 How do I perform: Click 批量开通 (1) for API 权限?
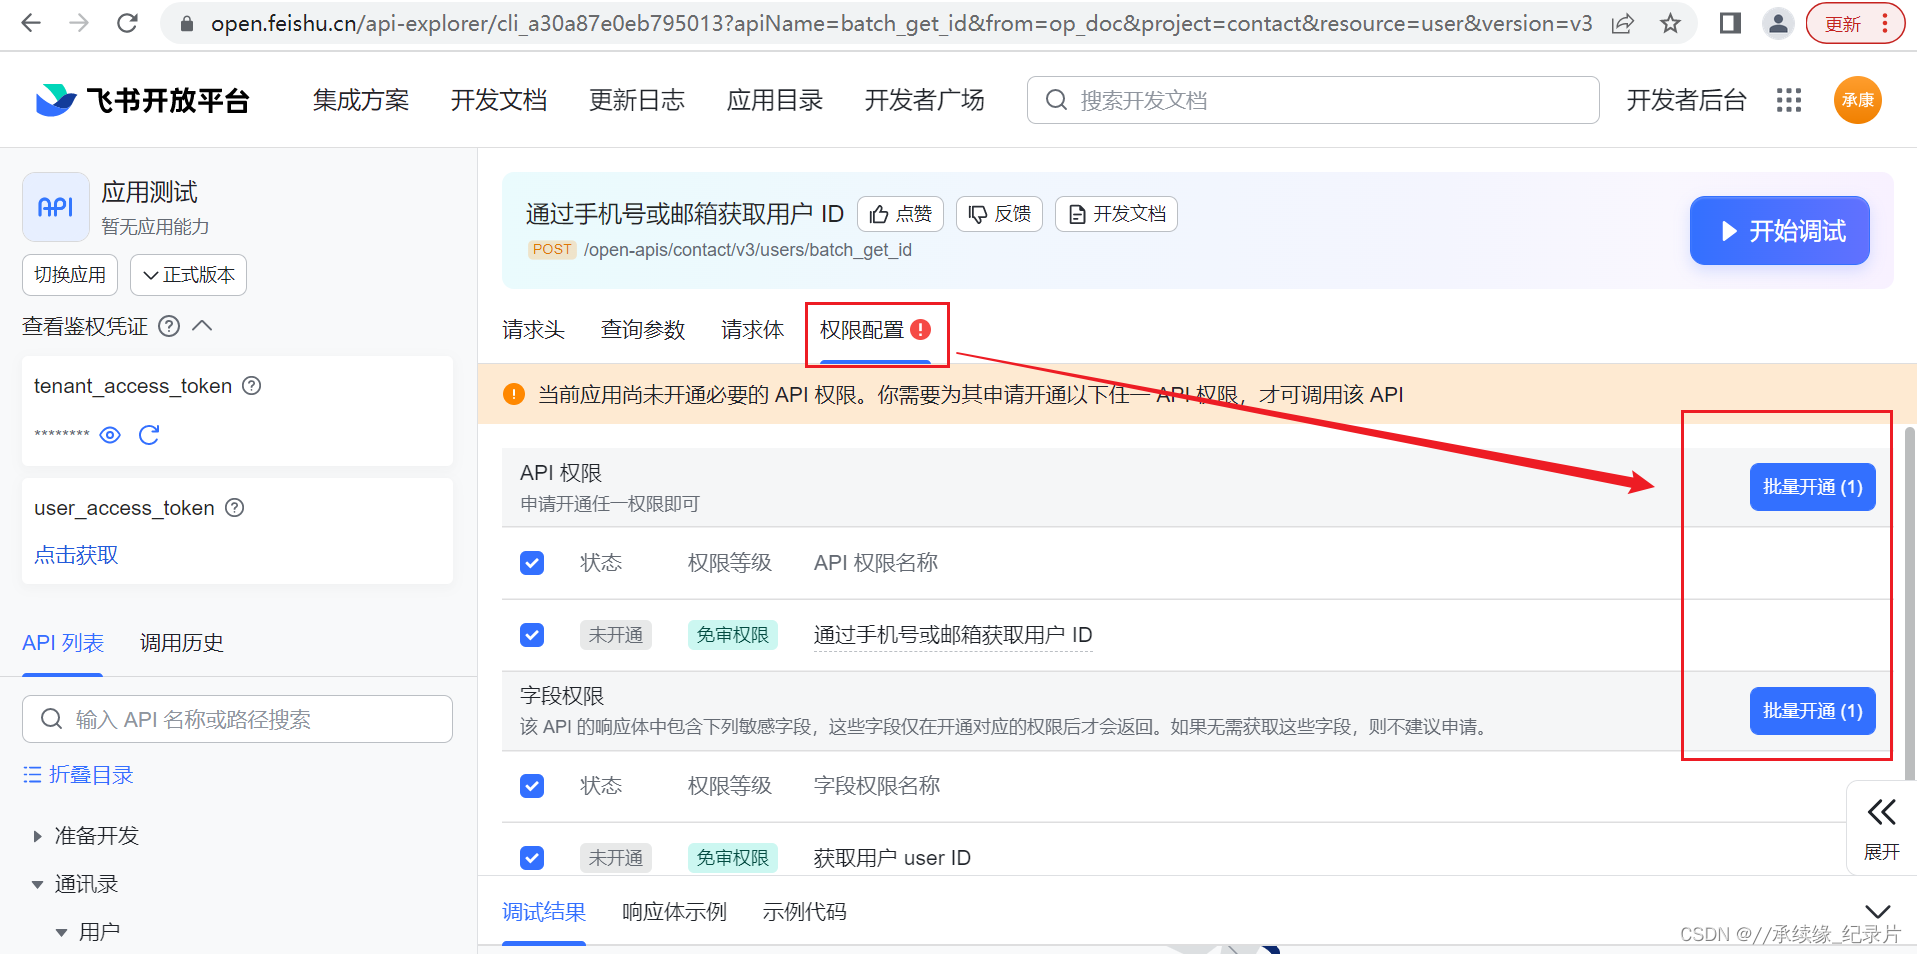1812,487
